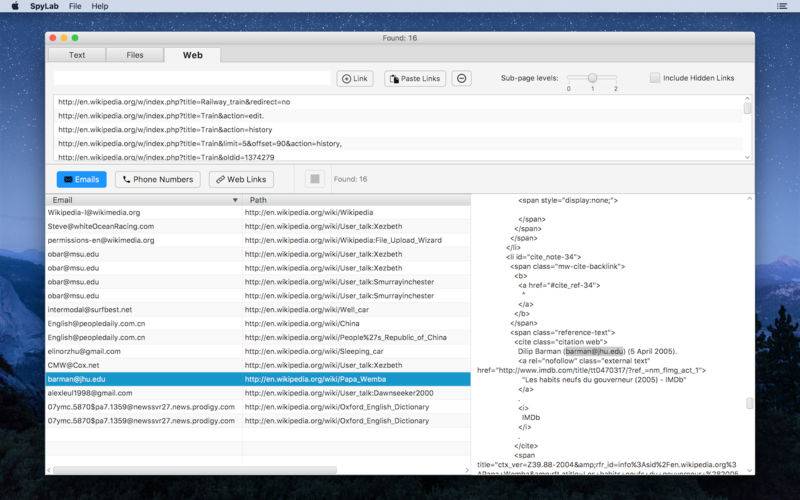Switch to the Text tab
Image resolution: width=800 pixels, height=500 pixels.
pyautogui.click(x=77, y=55)
